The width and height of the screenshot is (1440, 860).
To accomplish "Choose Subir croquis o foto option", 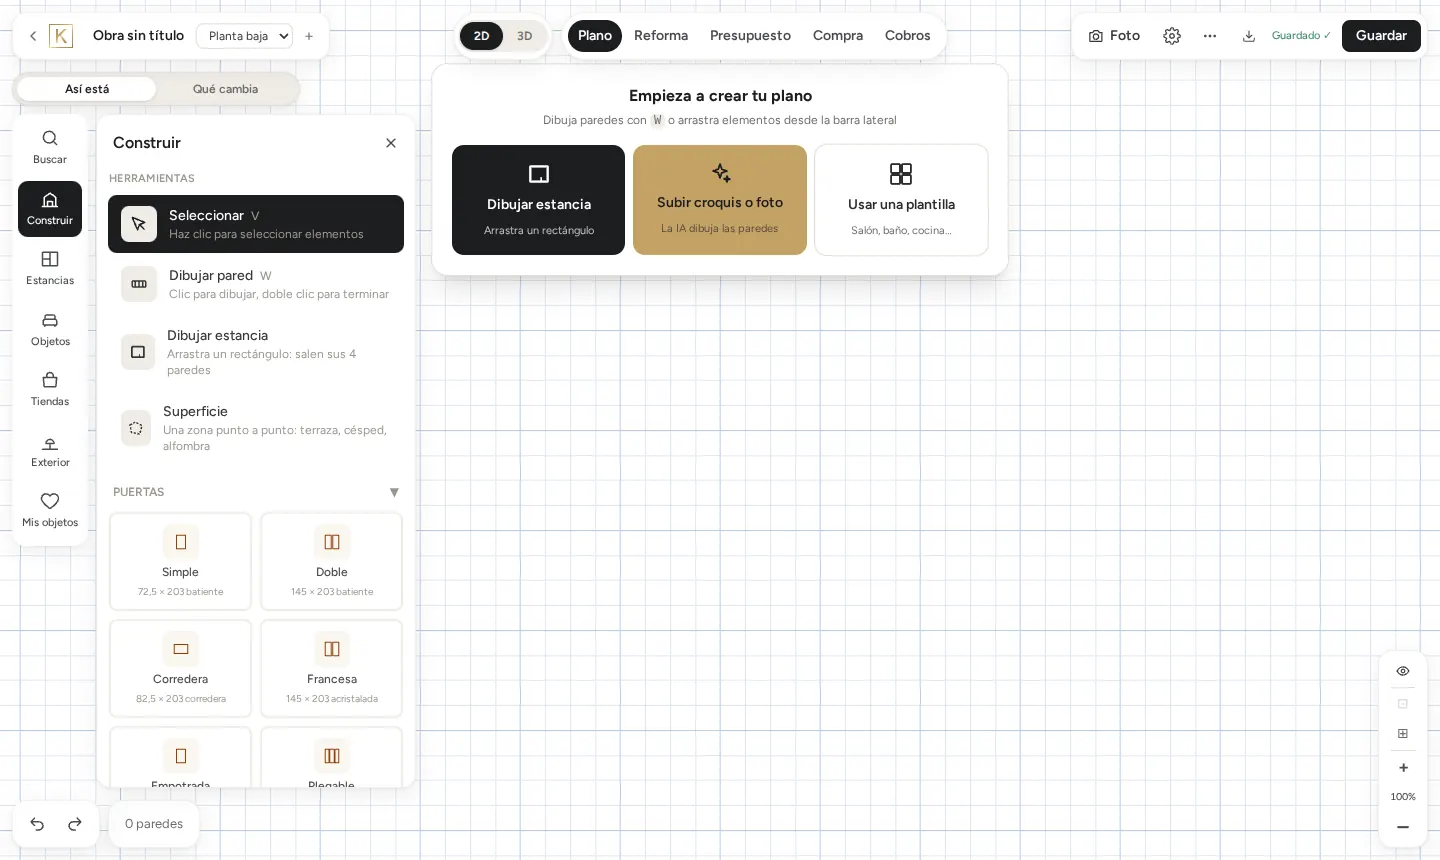I will (720, 200).
